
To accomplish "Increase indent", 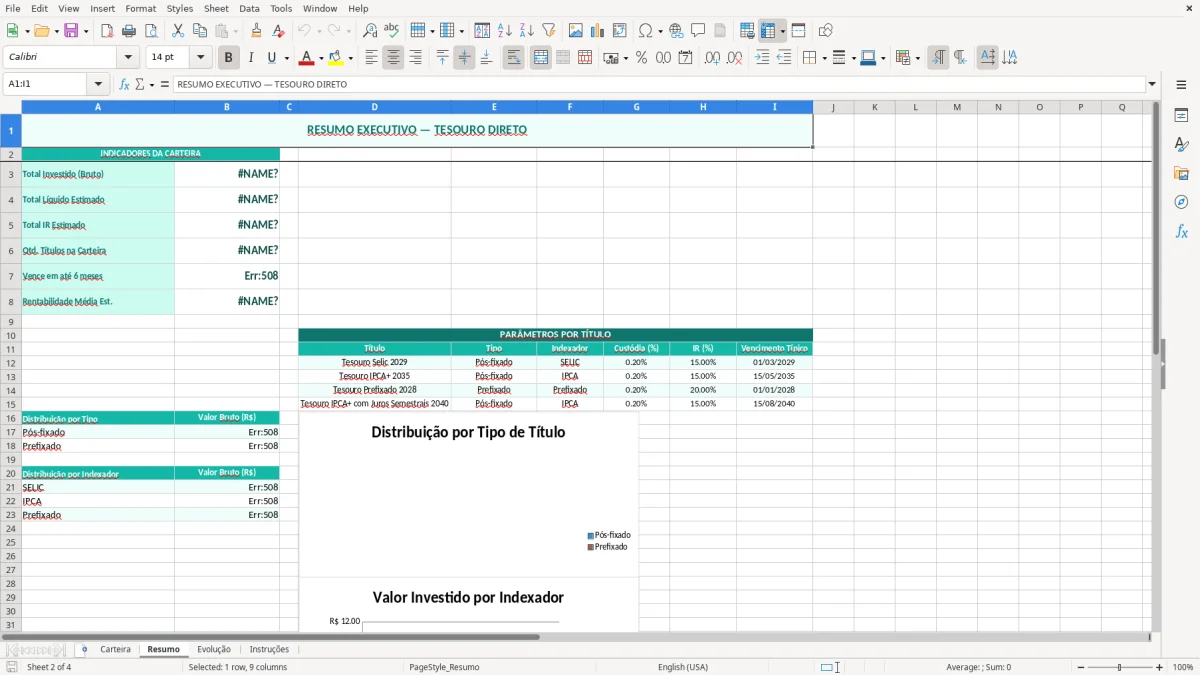I will 762,58.
